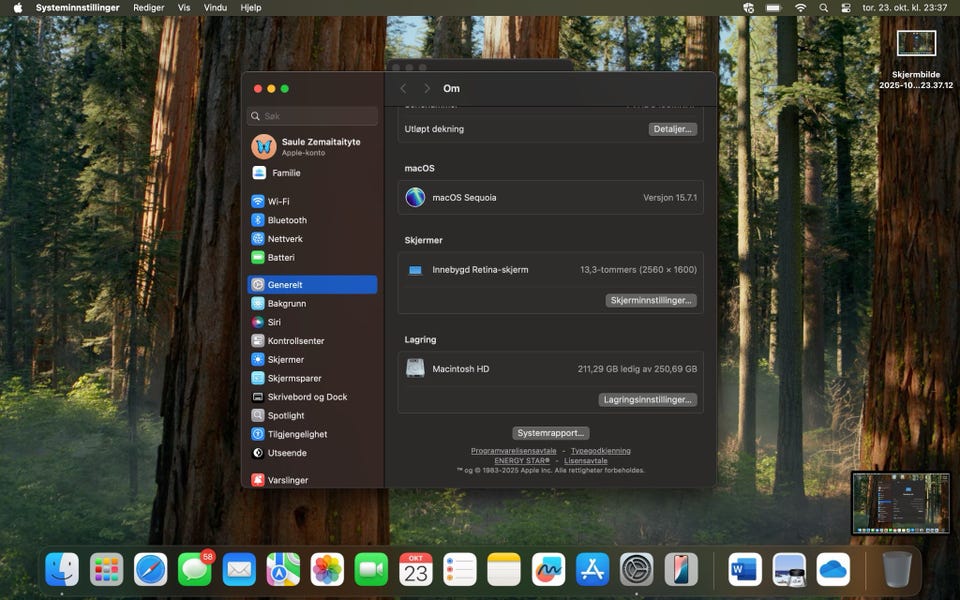
Task: Click the System Settings Dock icon
Action: point(637,569)
